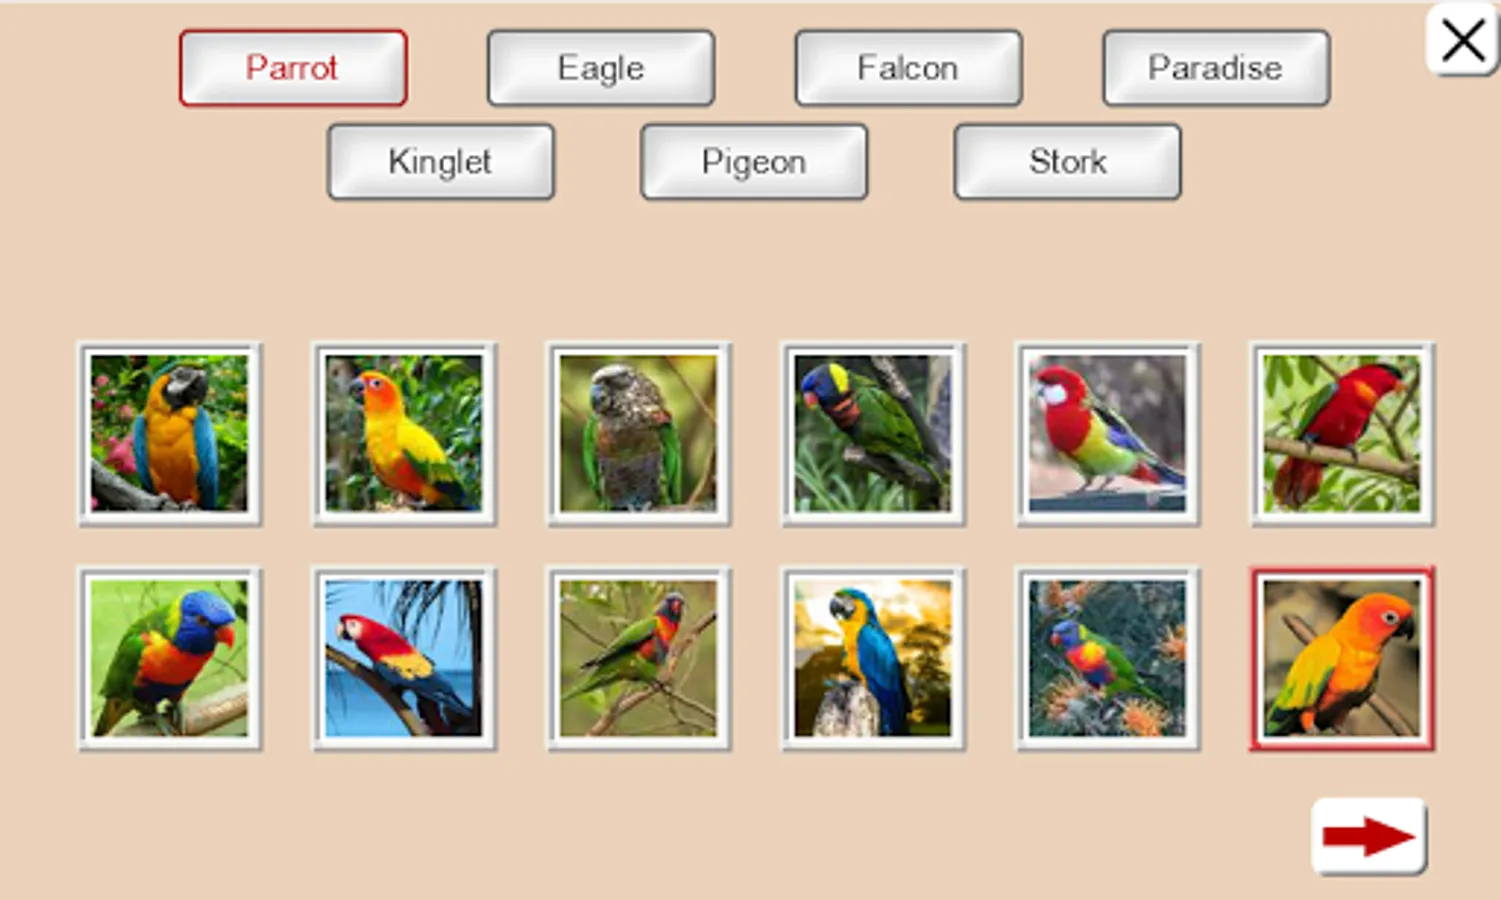
Task: Select the red rosella with white cheek
Action: pyautogui.click(x=1107, y=434)
